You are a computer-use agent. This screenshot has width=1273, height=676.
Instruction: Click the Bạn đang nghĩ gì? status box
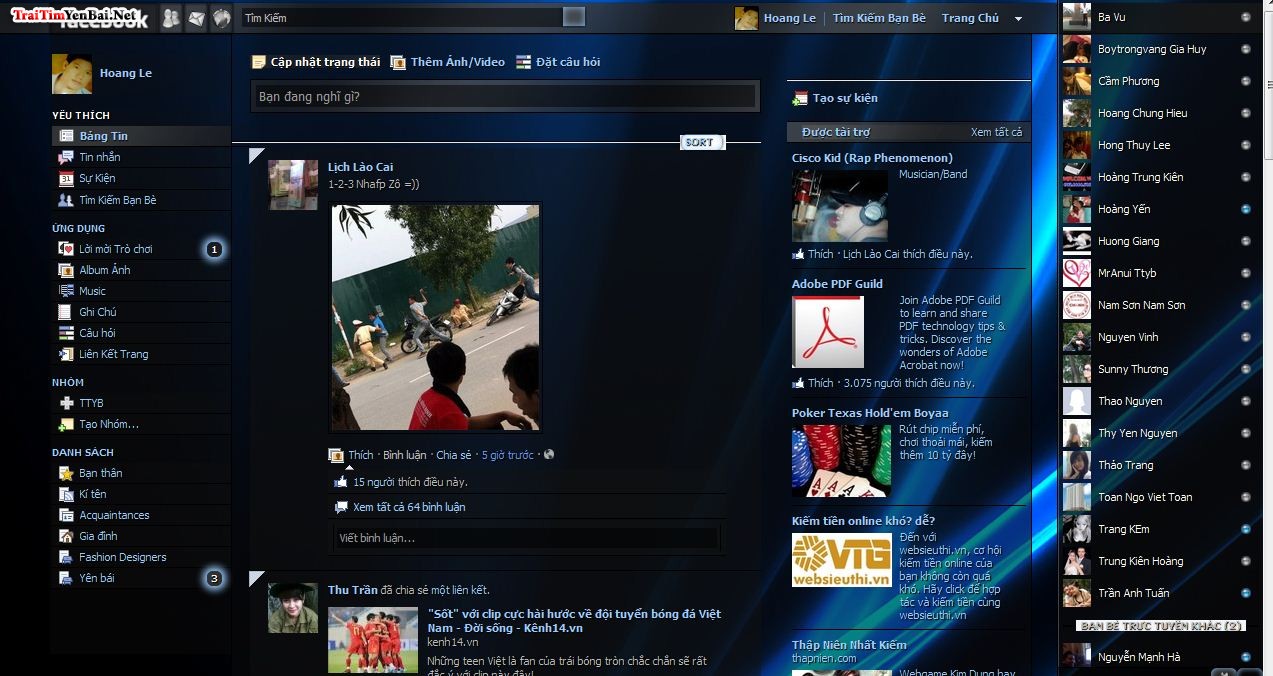pos(504,97)
